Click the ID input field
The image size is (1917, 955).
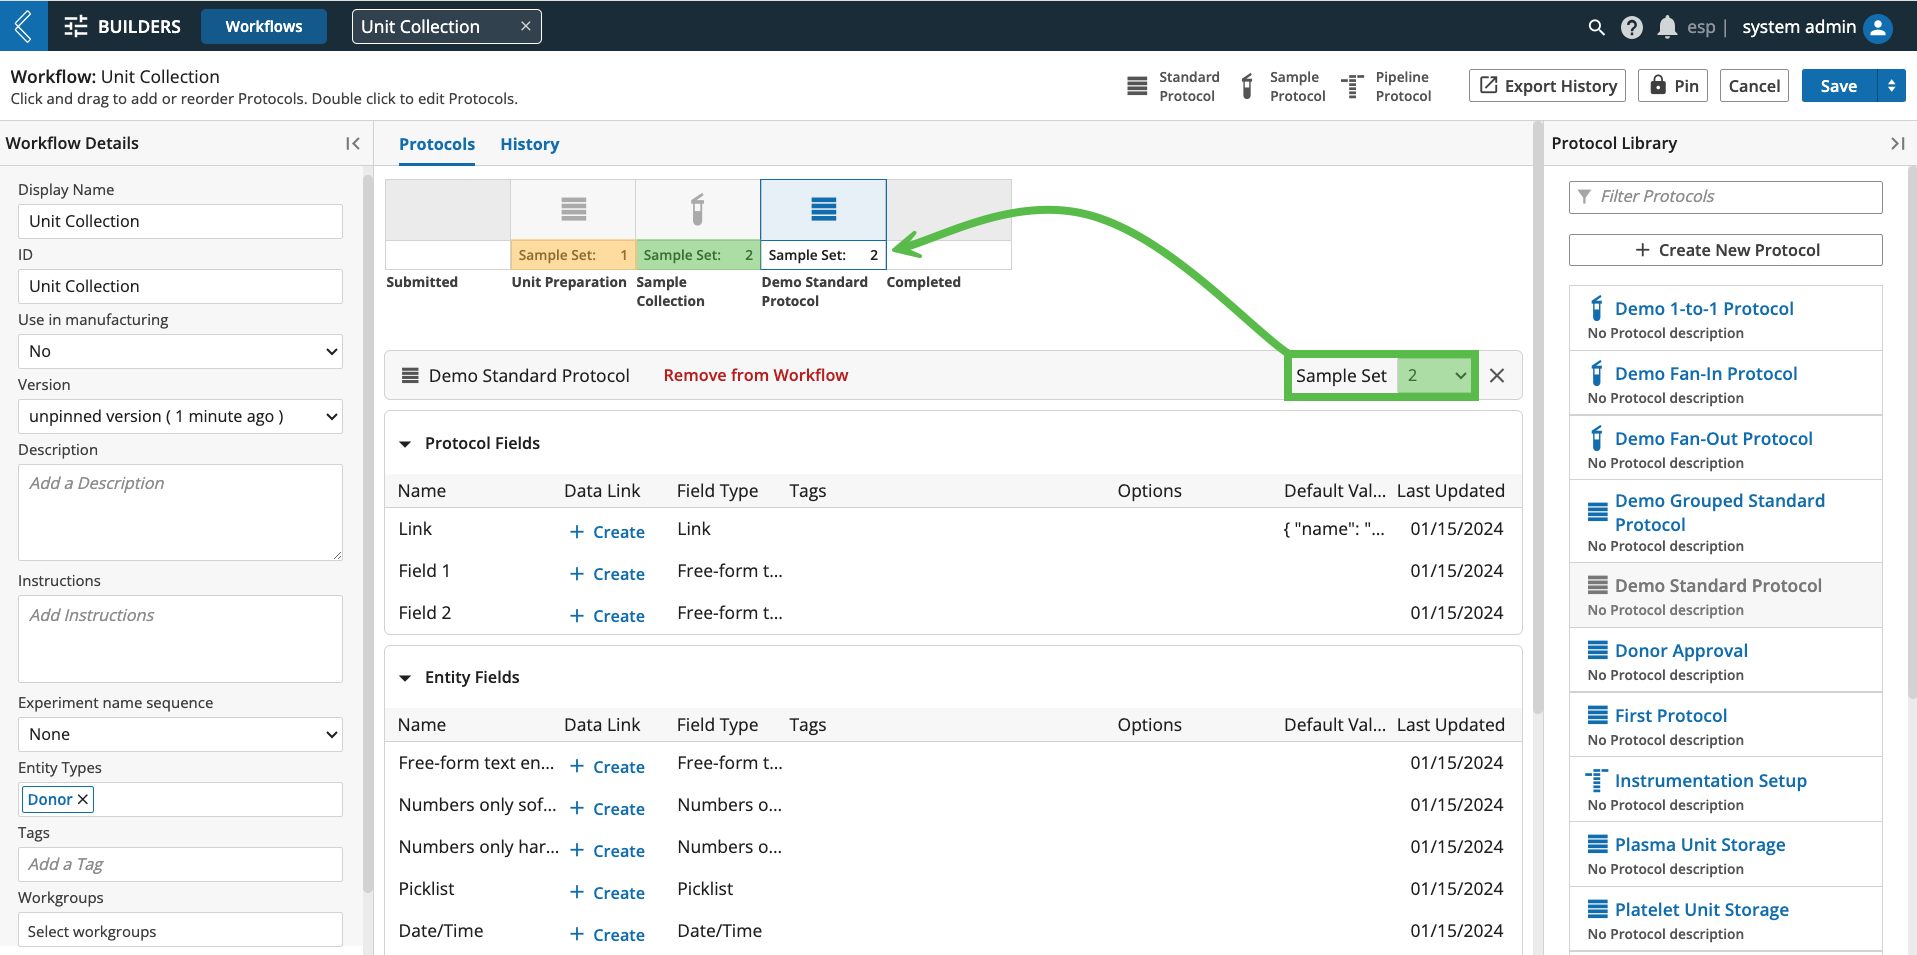(x=180, y=286)
